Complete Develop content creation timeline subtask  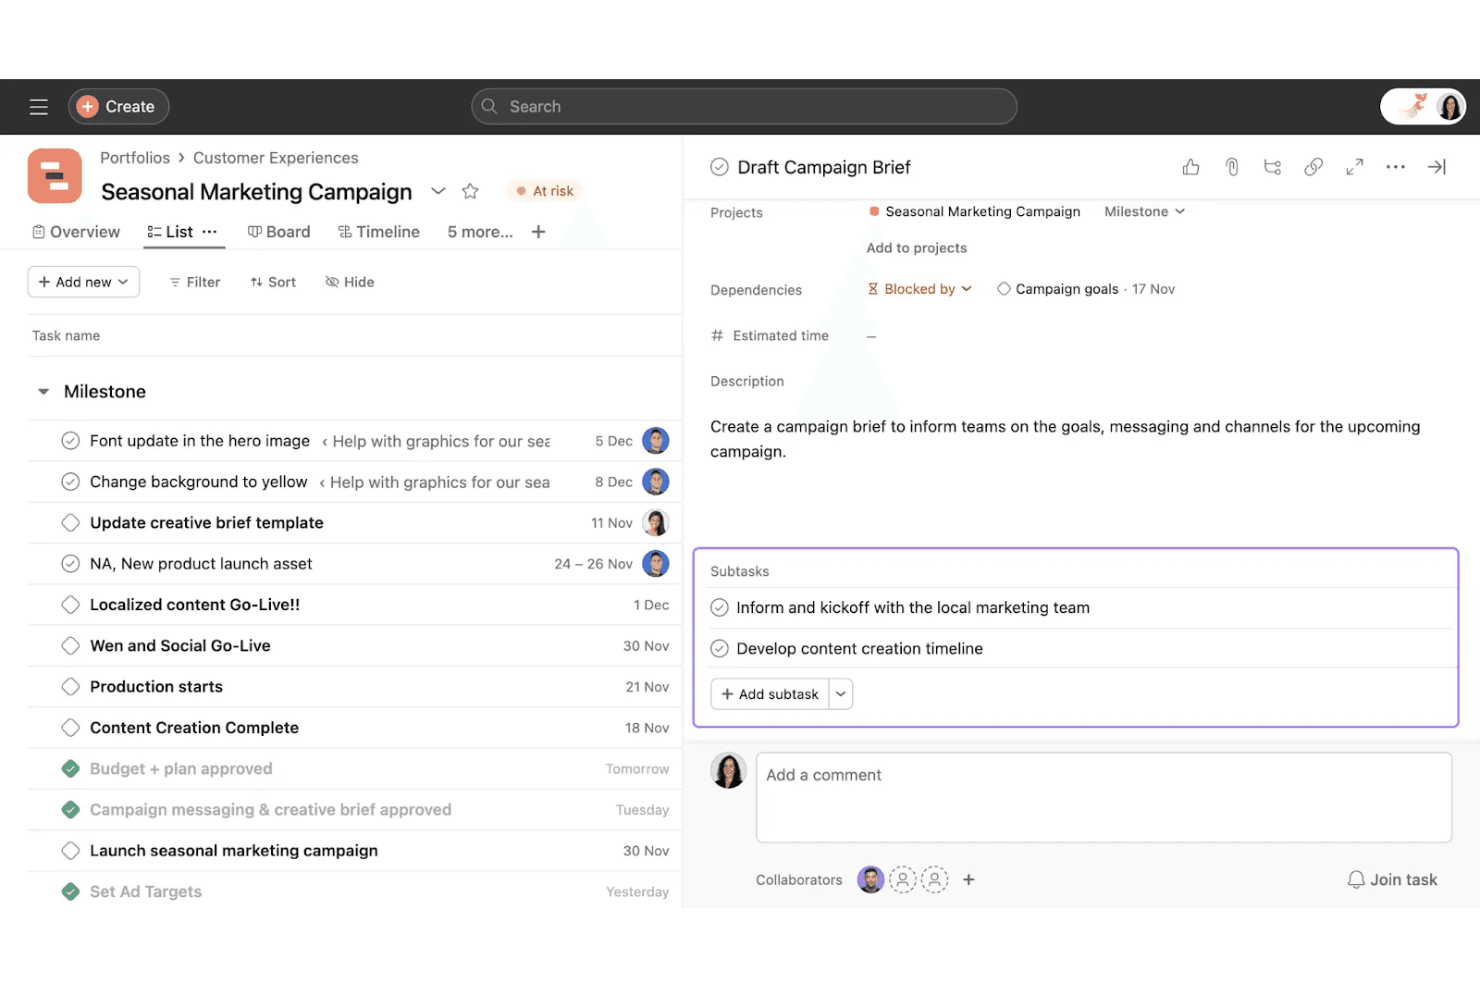point(719,649)
